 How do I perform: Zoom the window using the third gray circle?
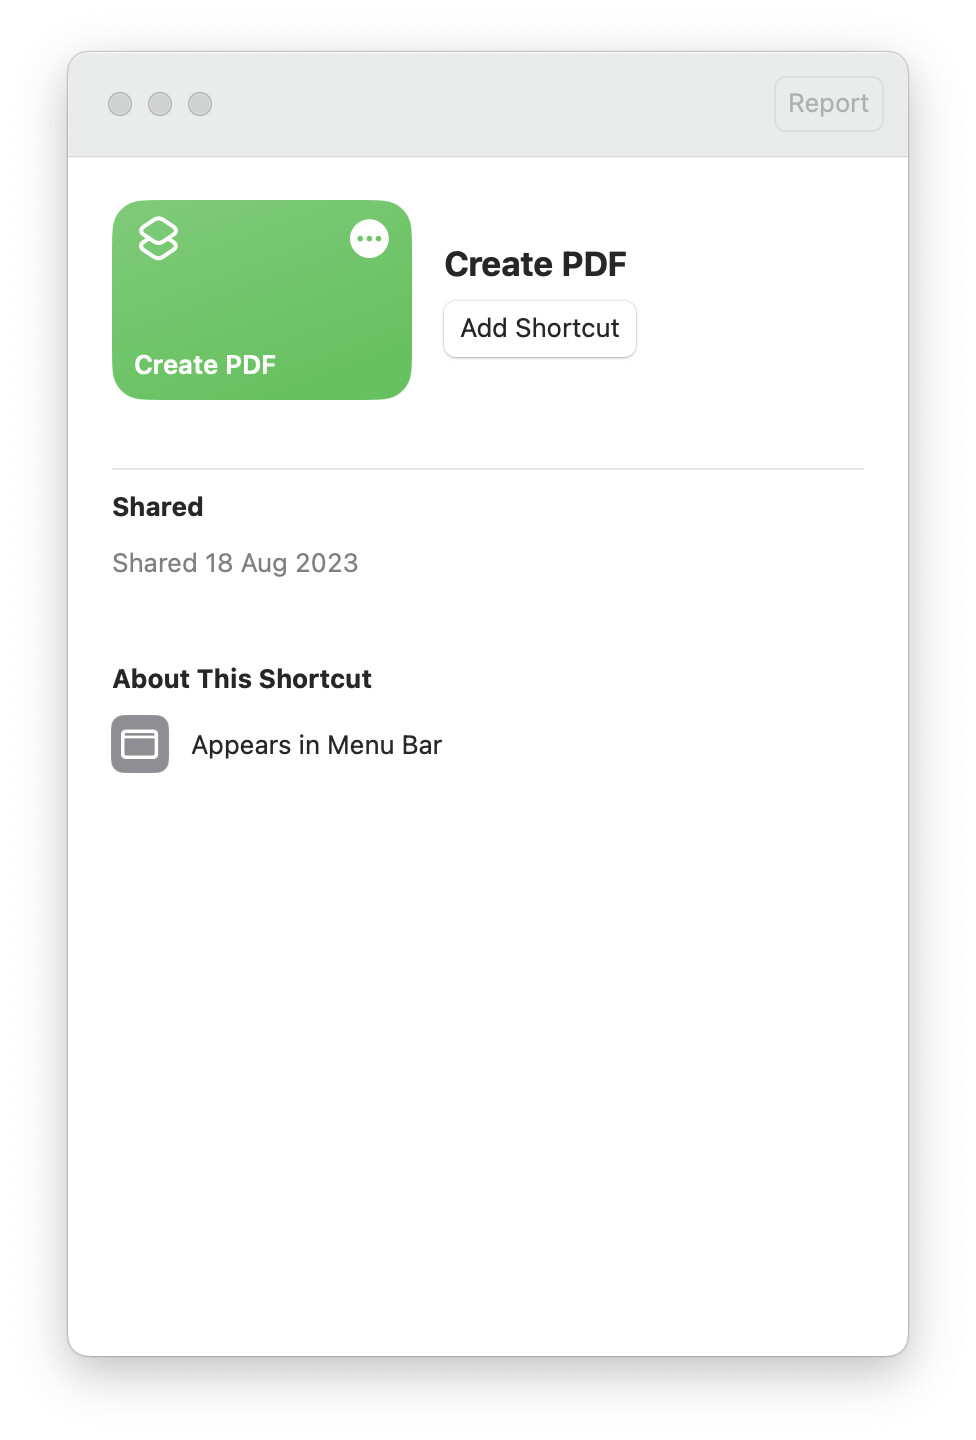200,104
